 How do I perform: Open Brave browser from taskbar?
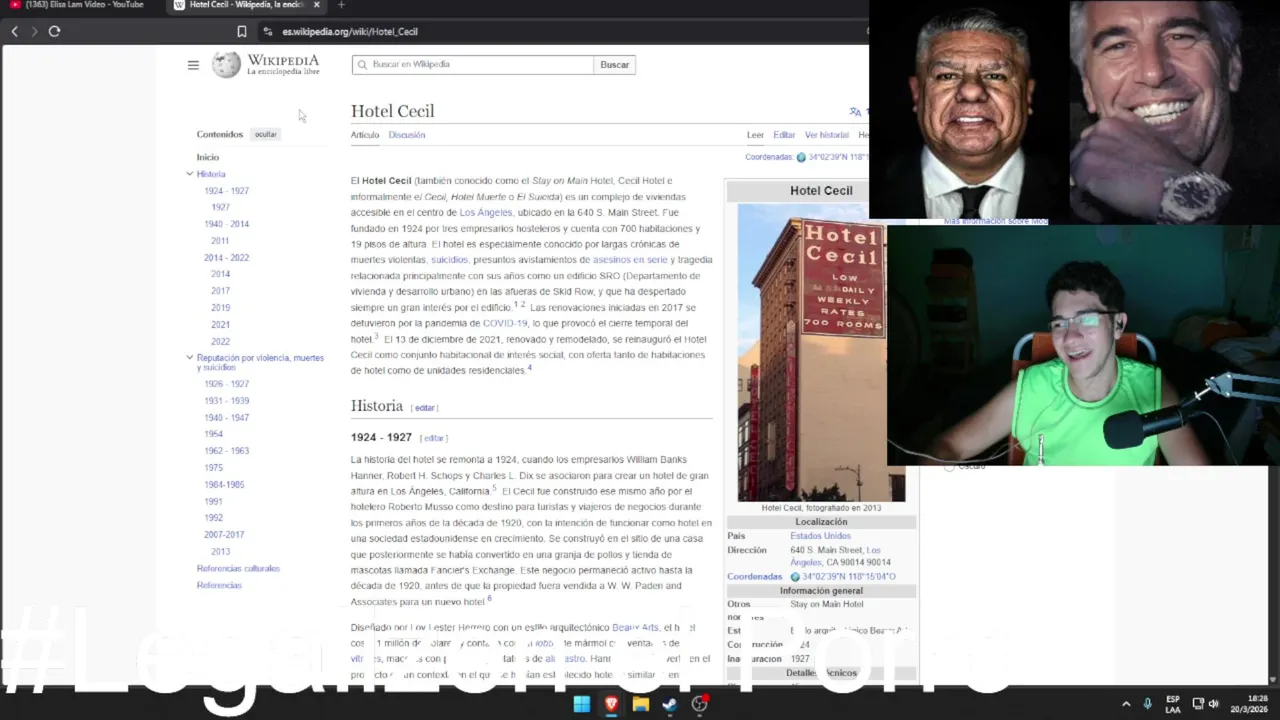tap(611, 704)
